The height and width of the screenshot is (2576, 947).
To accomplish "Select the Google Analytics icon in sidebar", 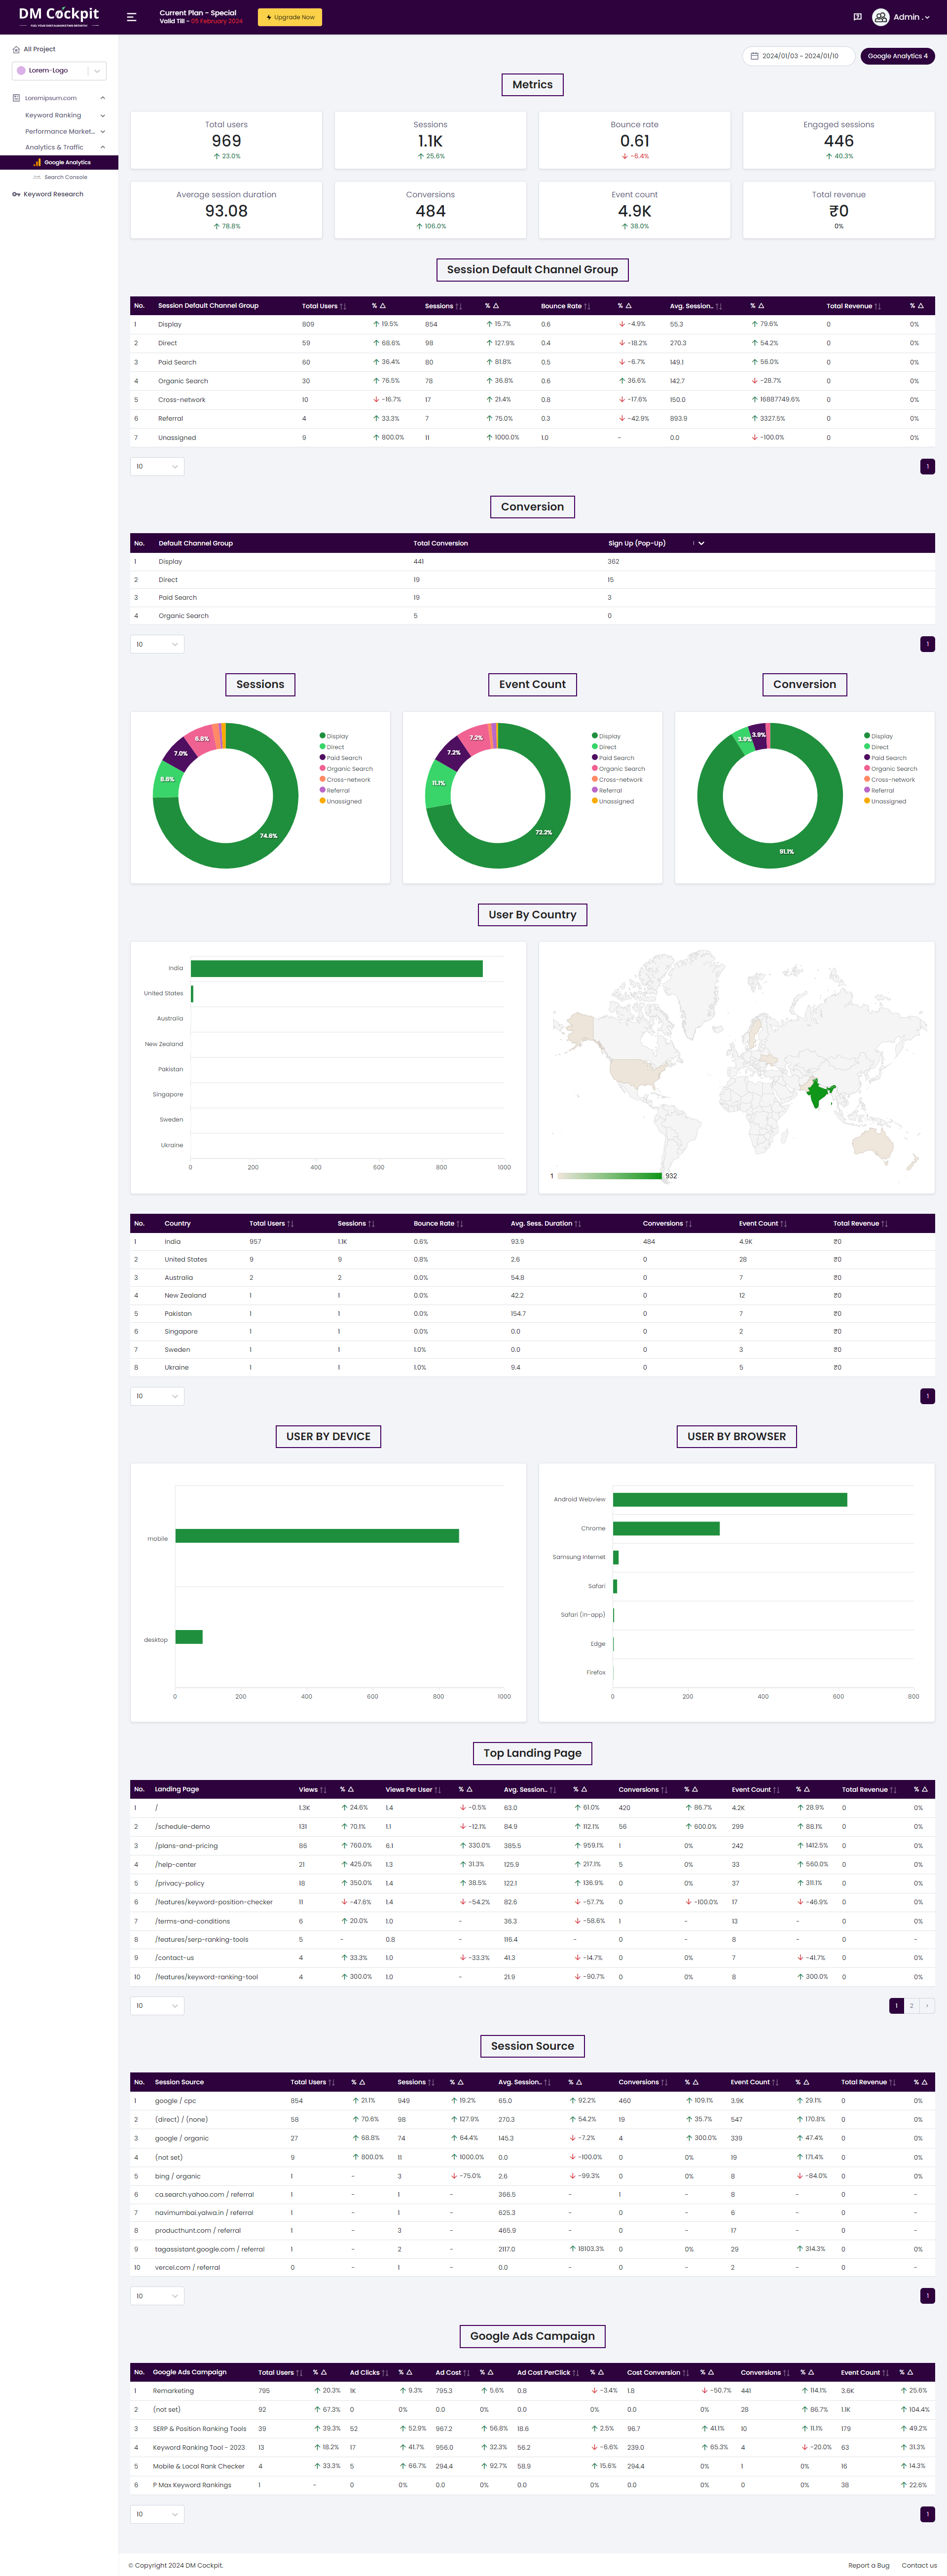I will click(x=37, y=162).
